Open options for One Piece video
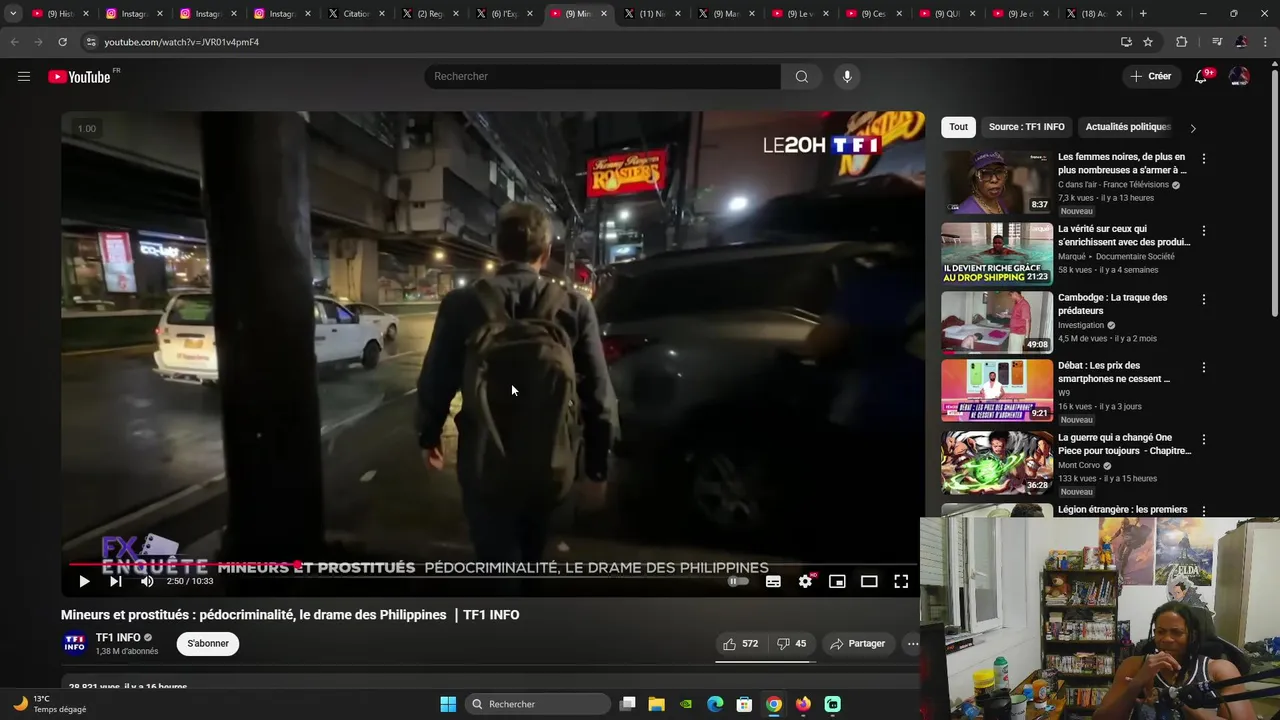Screen dimensions: 1280x720 [x=1203, y=439]
